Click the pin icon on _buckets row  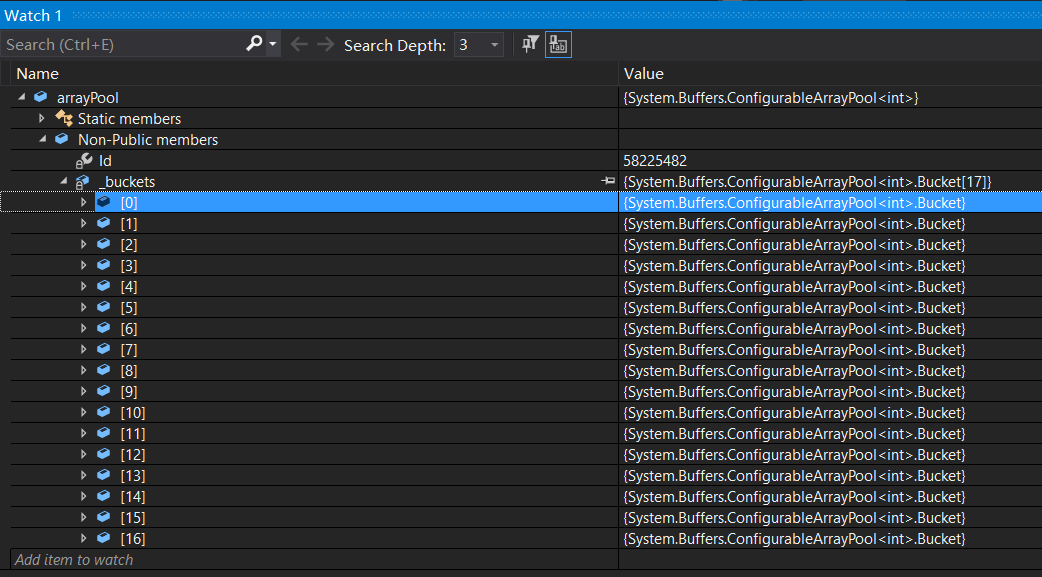click(x=608, y=181)
